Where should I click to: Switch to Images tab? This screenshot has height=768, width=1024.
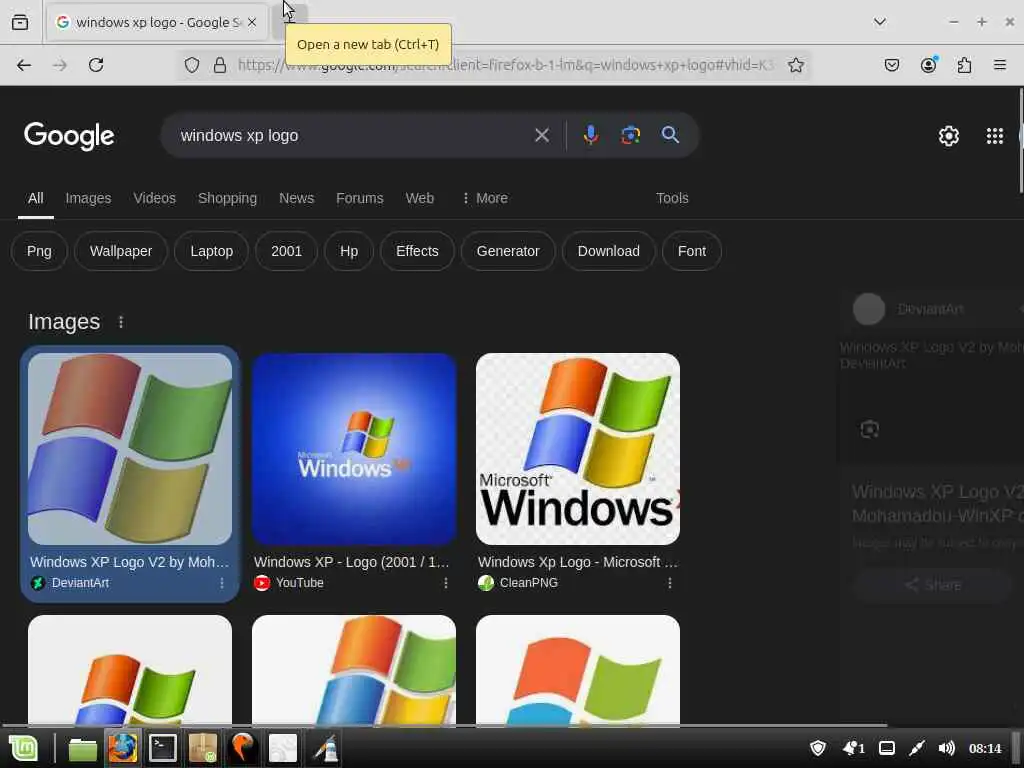88,198
